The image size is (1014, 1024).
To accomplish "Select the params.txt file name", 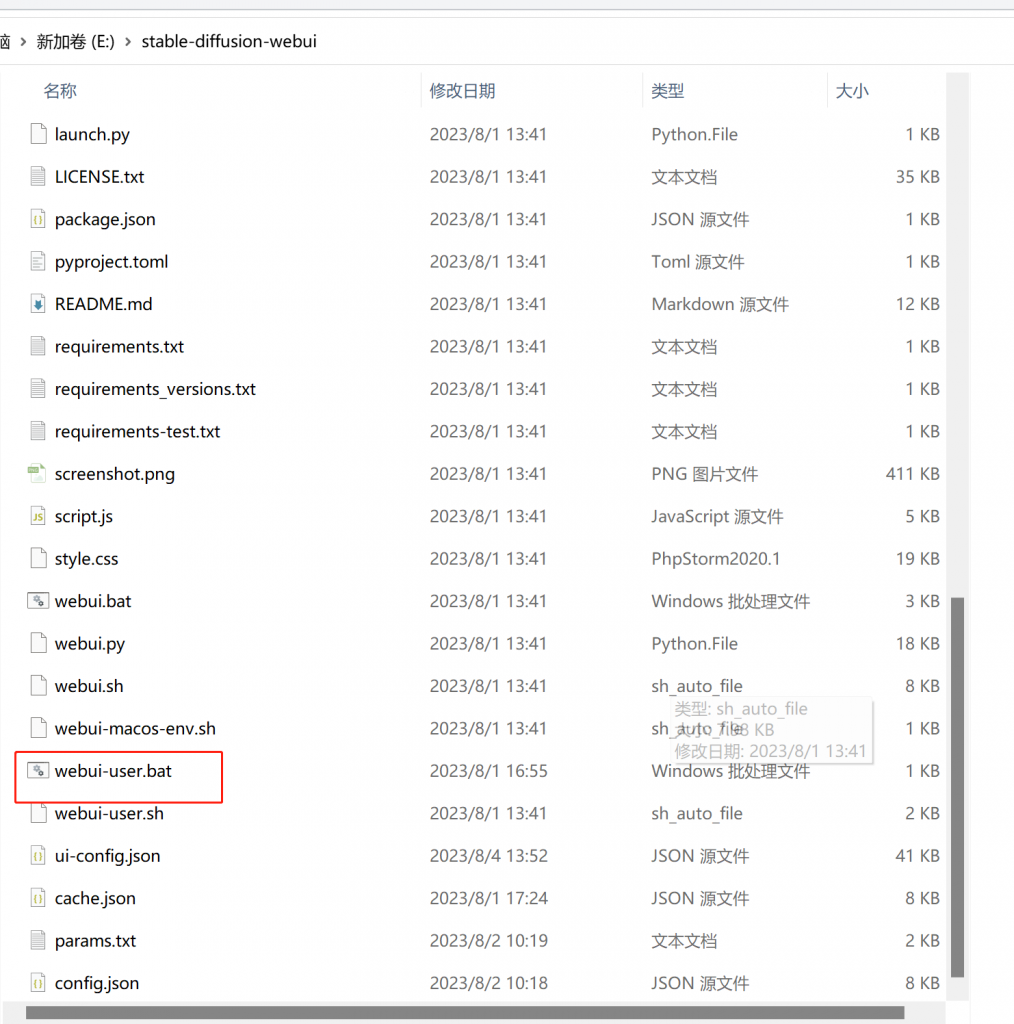I will point(95,941).
